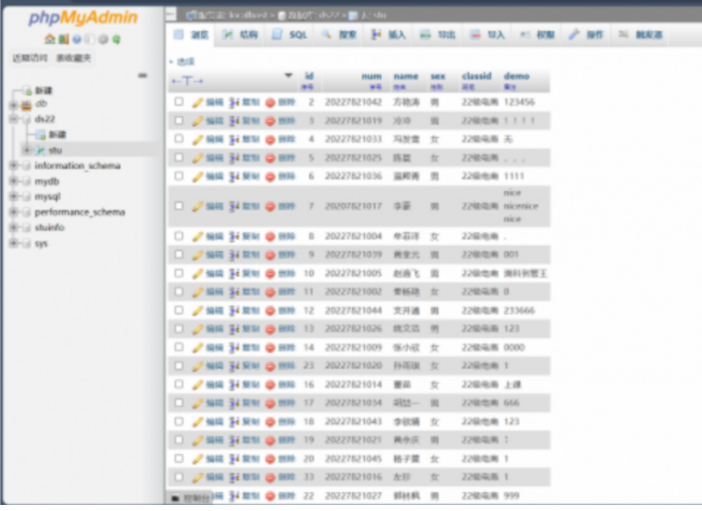Open the blue help documentation icon
This screenshot has width=702, height=511.
(x=77, y=39)
